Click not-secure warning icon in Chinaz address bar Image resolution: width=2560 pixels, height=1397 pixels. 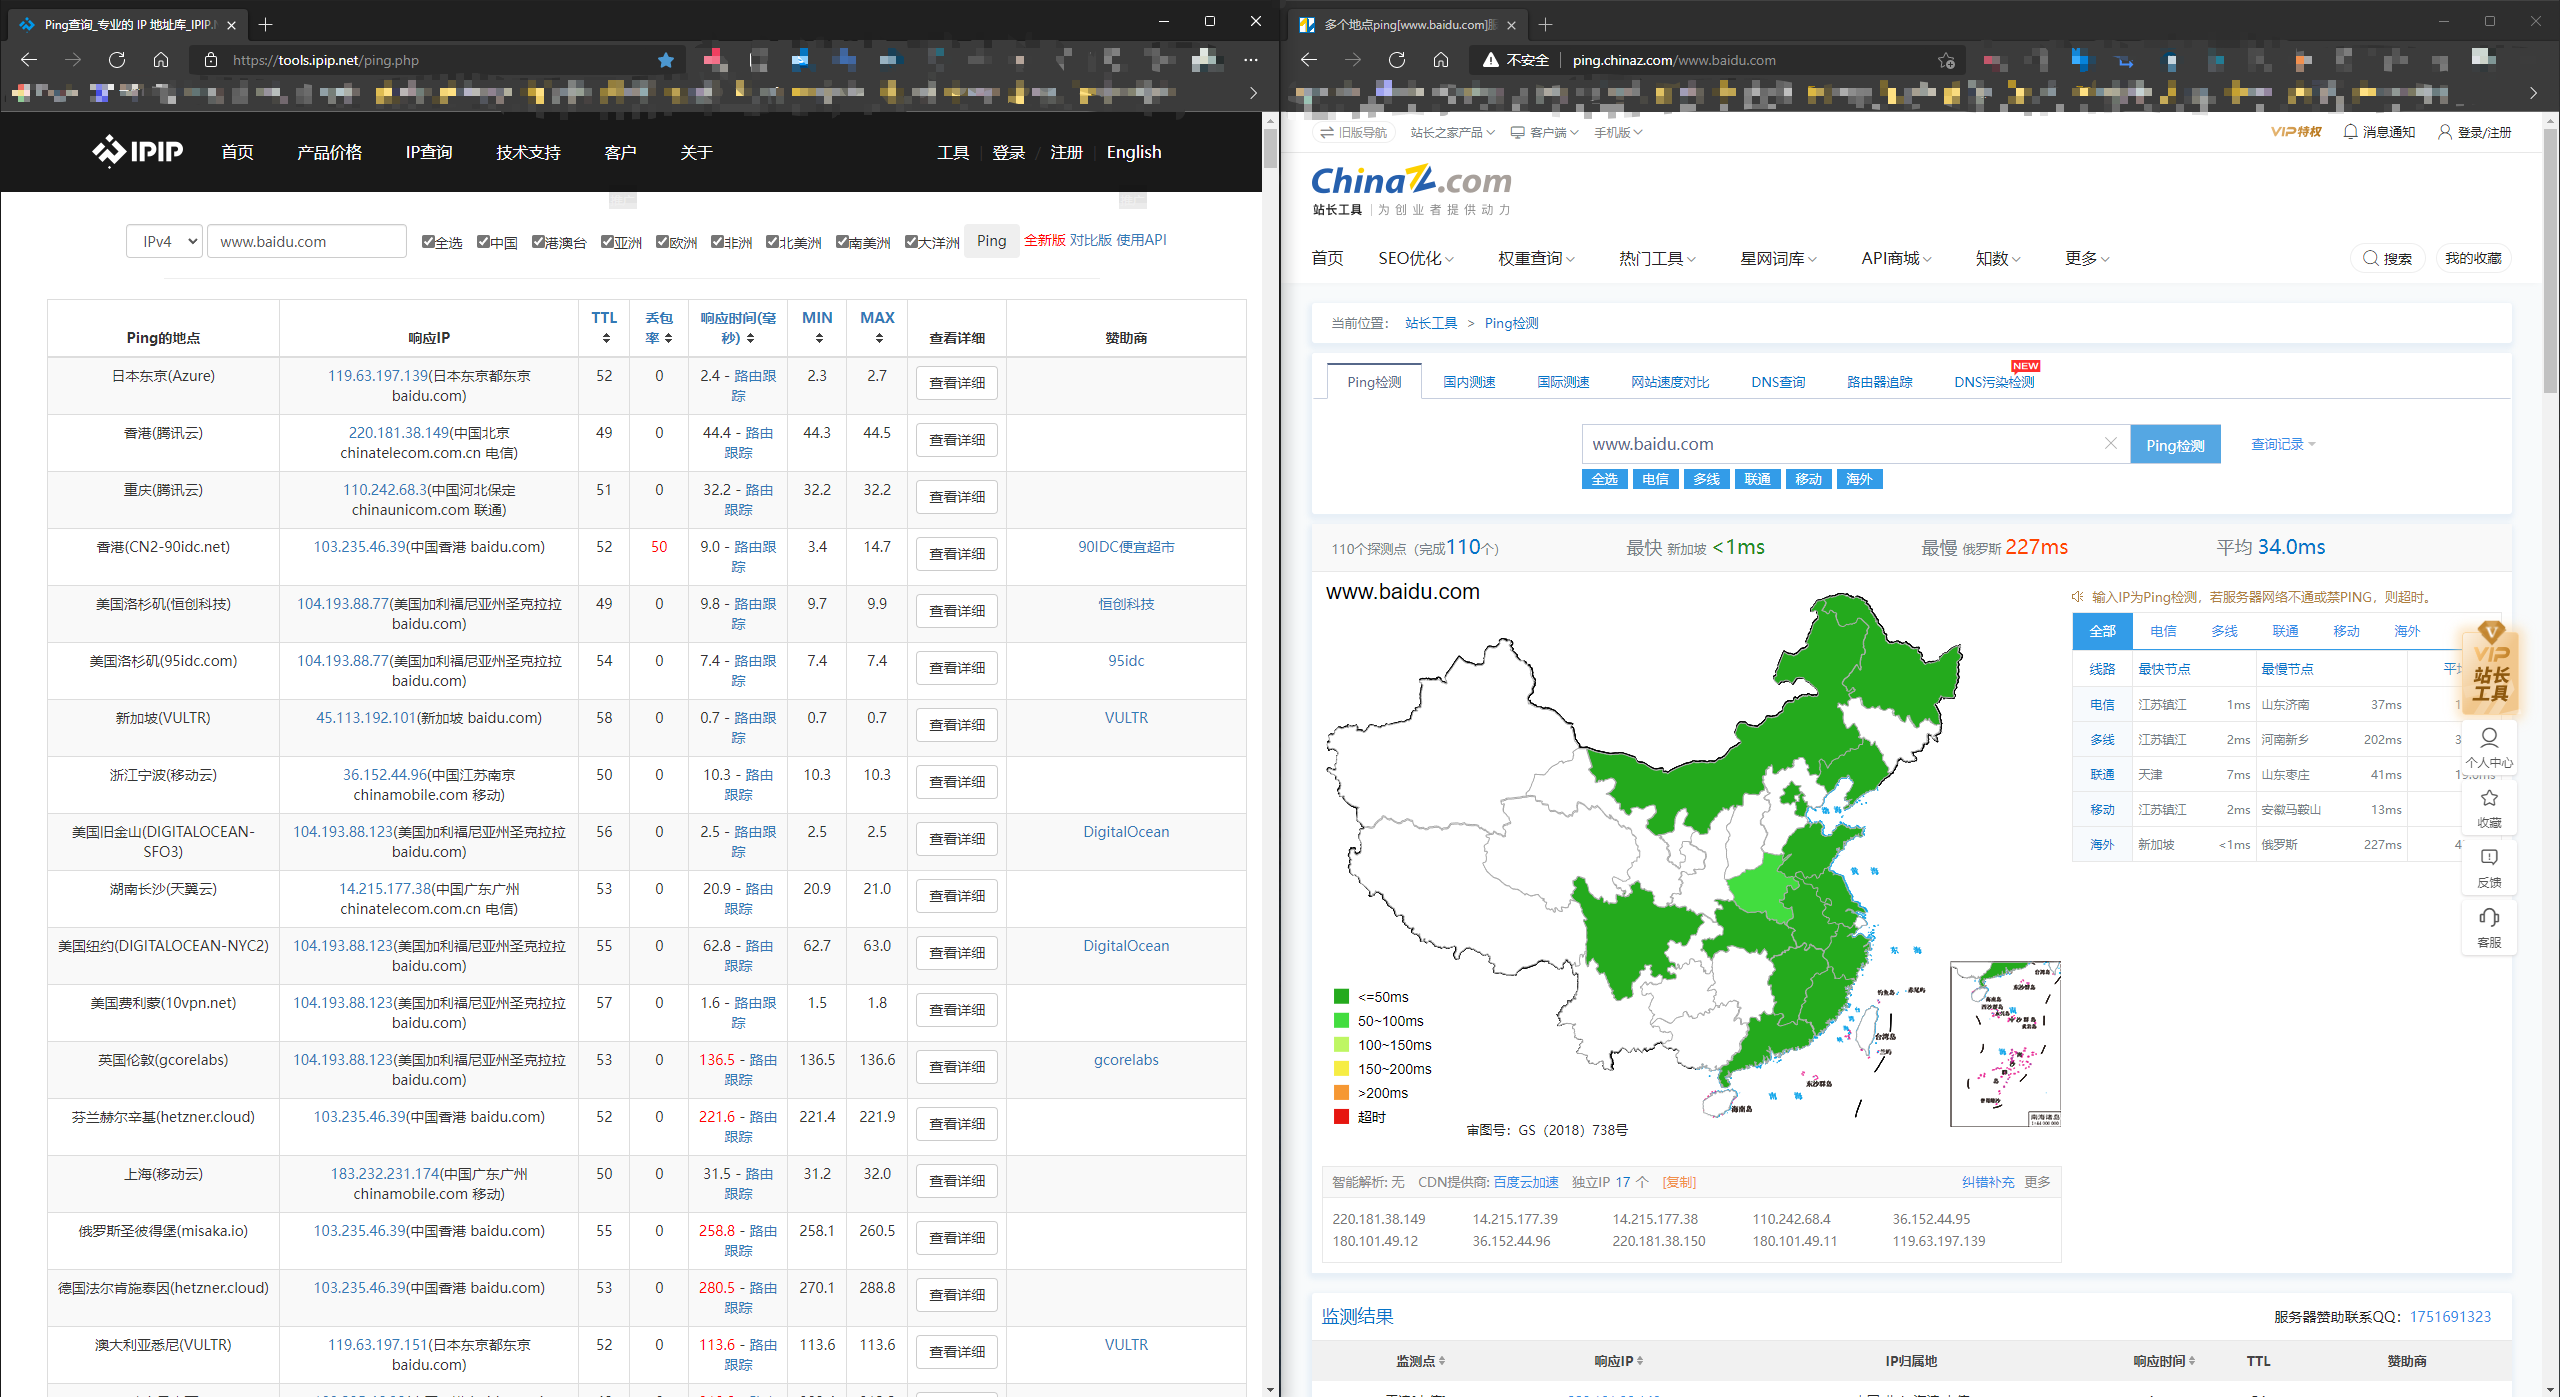[1491, 60]
